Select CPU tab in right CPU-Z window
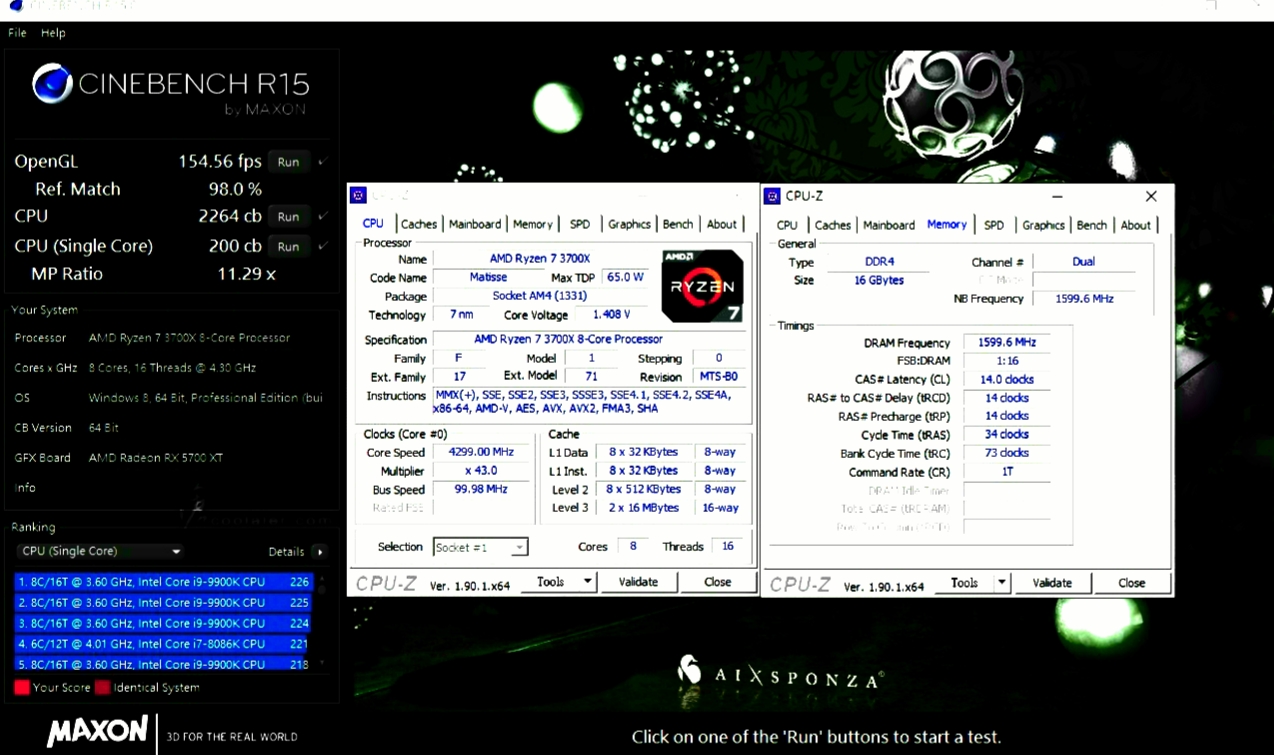Screen dimensions: 1274x755 (787, 225)
